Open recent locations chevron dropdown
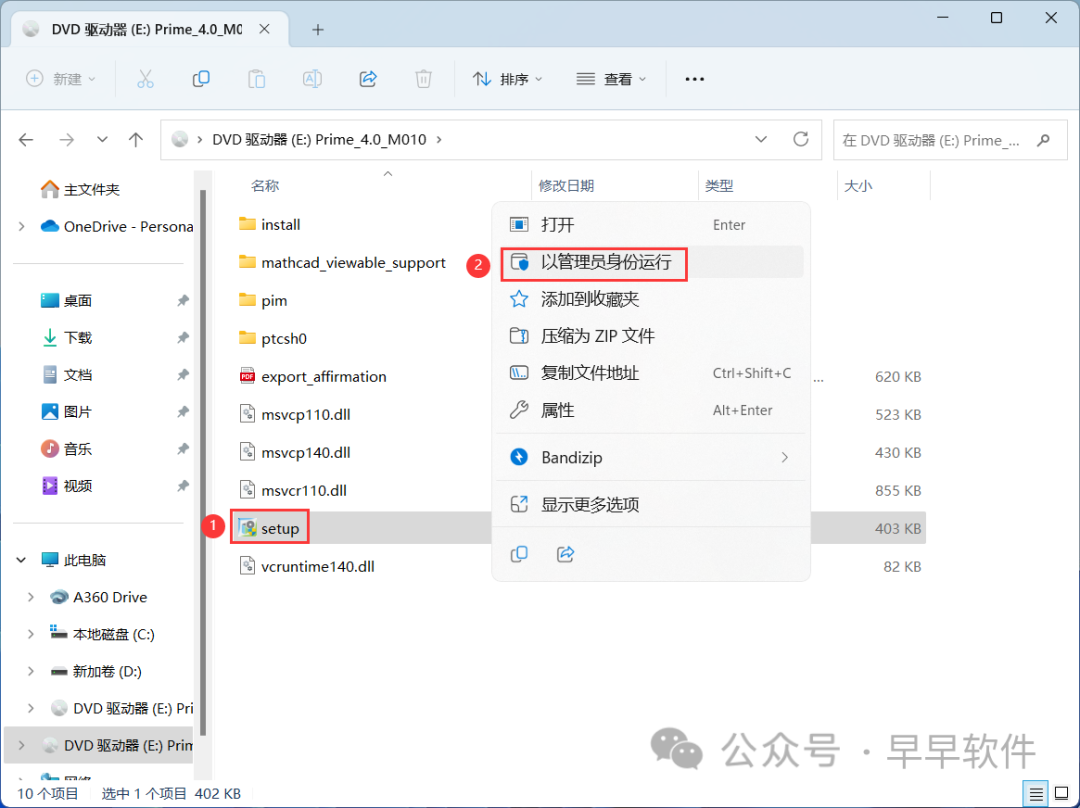The image size is (1080, 808). coord(102,140)
